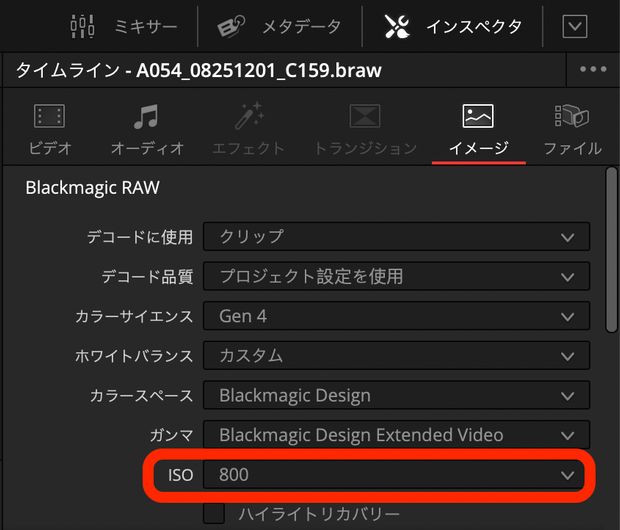620x530 pixels.
Task: Switch to the ビデオ tab
Action: point(50,130)
